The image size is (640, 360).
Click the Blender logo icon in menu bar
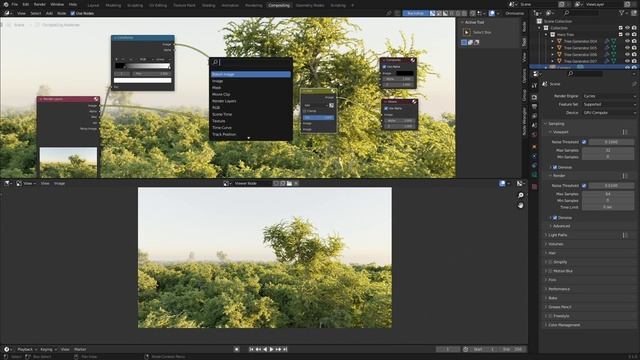click(x=5, y=4)
